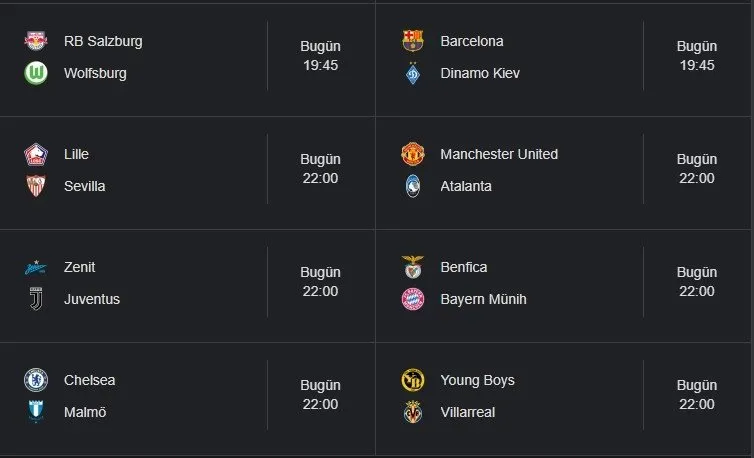The image size is (754, 458).
Task: Click the Manchester United crest
Action: [x=412, y=154]
